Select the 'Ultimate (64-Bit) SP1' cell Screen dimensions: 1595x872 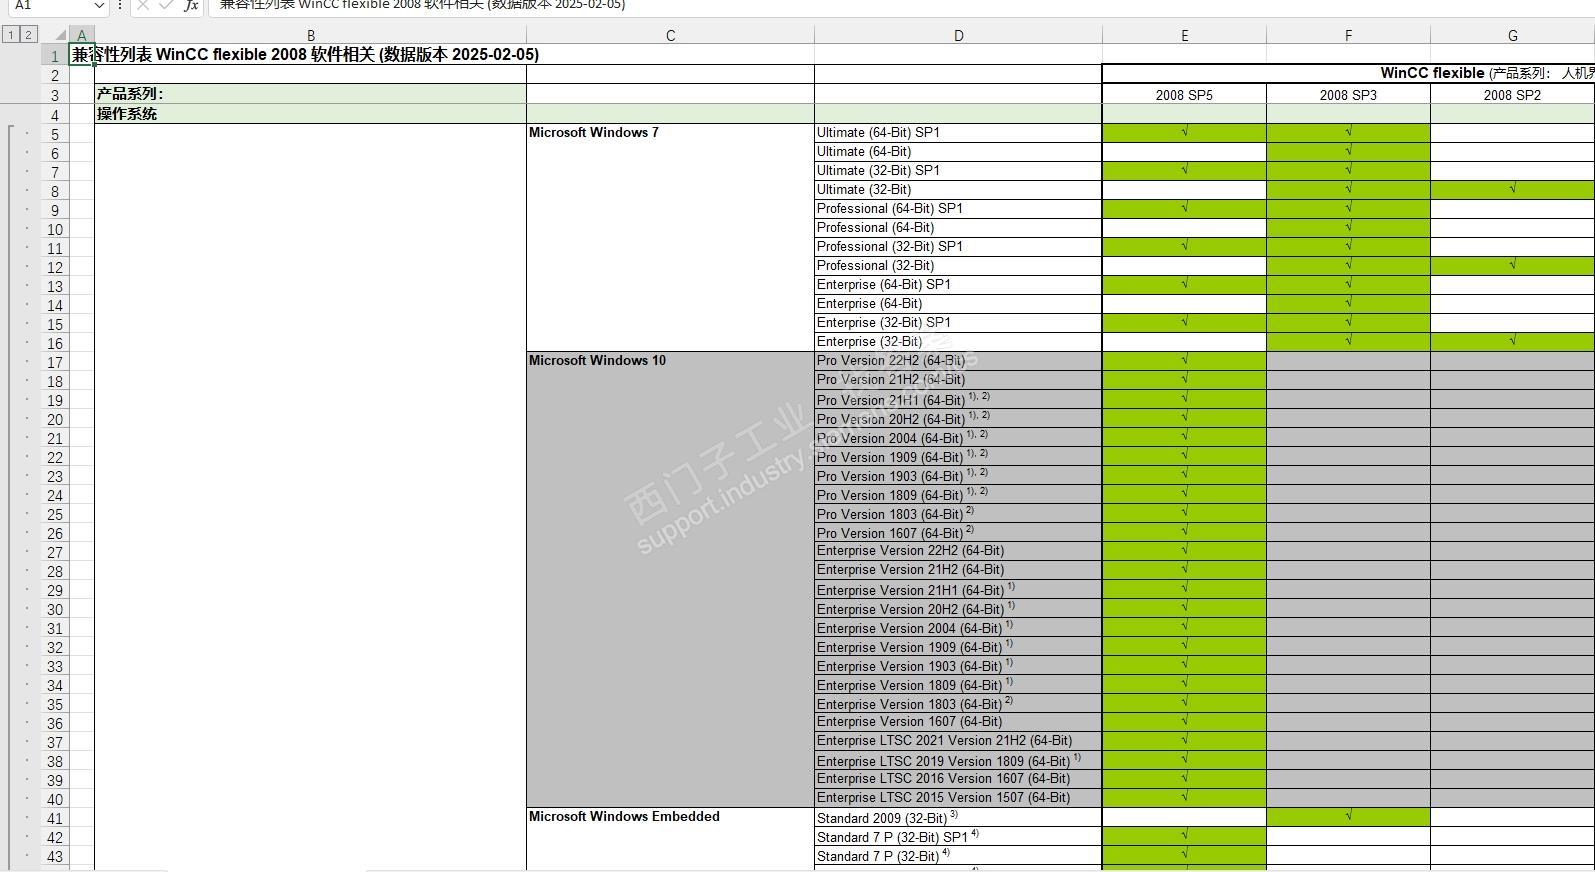click(958, 133)
